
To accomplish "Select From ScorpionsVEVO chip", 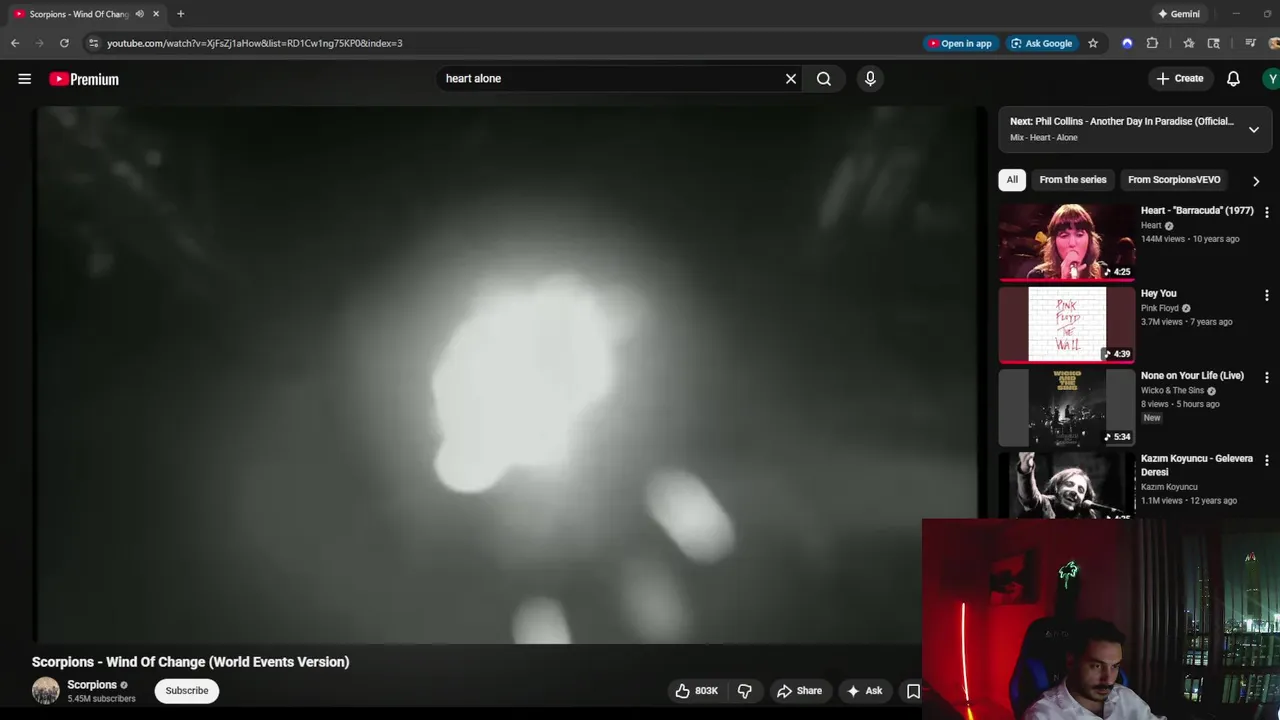I will click(1174, 180).
